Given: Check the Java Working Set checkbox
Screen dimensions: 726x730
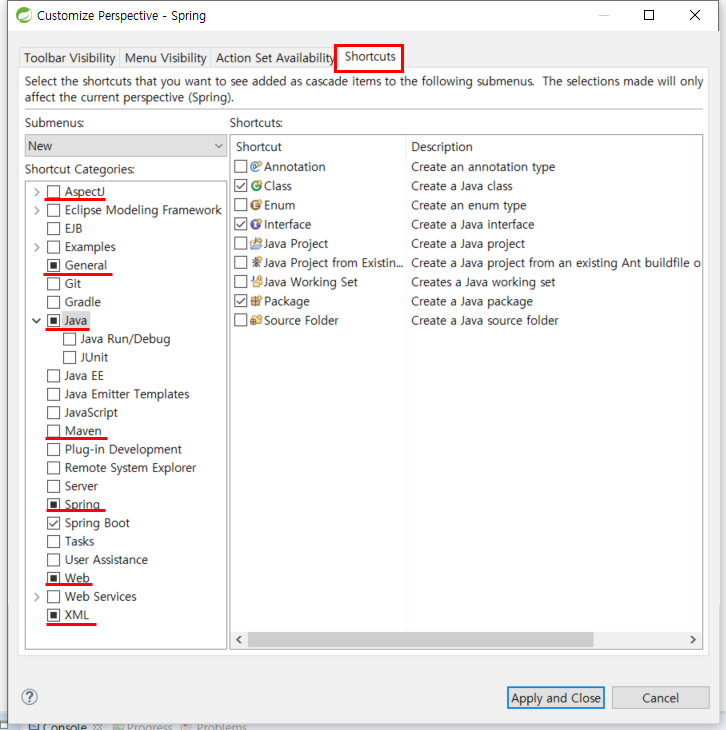Looking at the screenshot, I should pyautogui.click(x=240, y=282).
